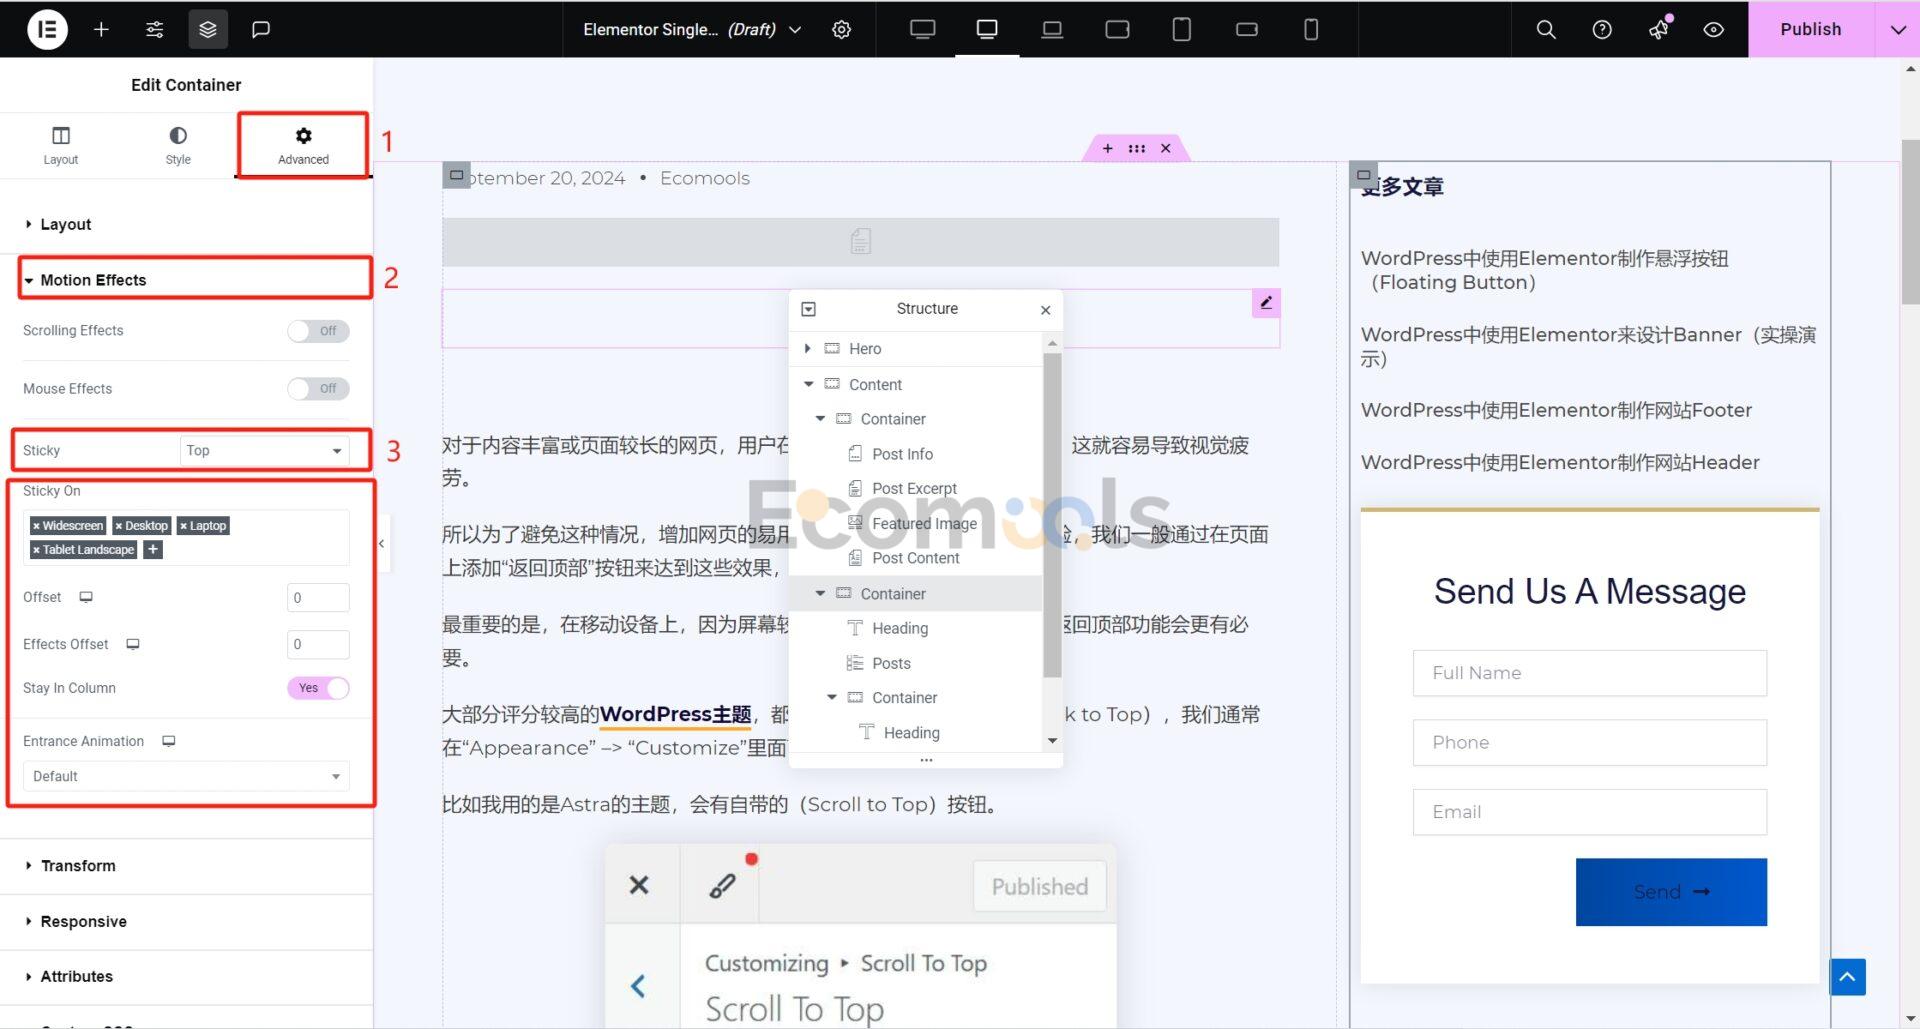Image resolution: width=1920 pixels, height=1029 pixels.
Task: Collapse all in Structure panel
Action: [809, 309]
